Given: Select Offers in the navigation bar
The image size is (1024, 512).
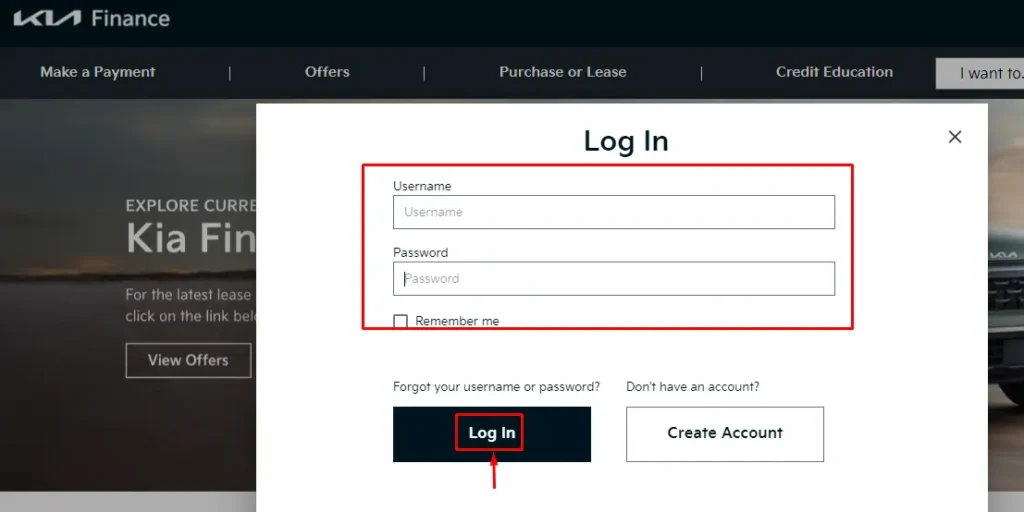Looking at the screenshot, I should (327, 72).
